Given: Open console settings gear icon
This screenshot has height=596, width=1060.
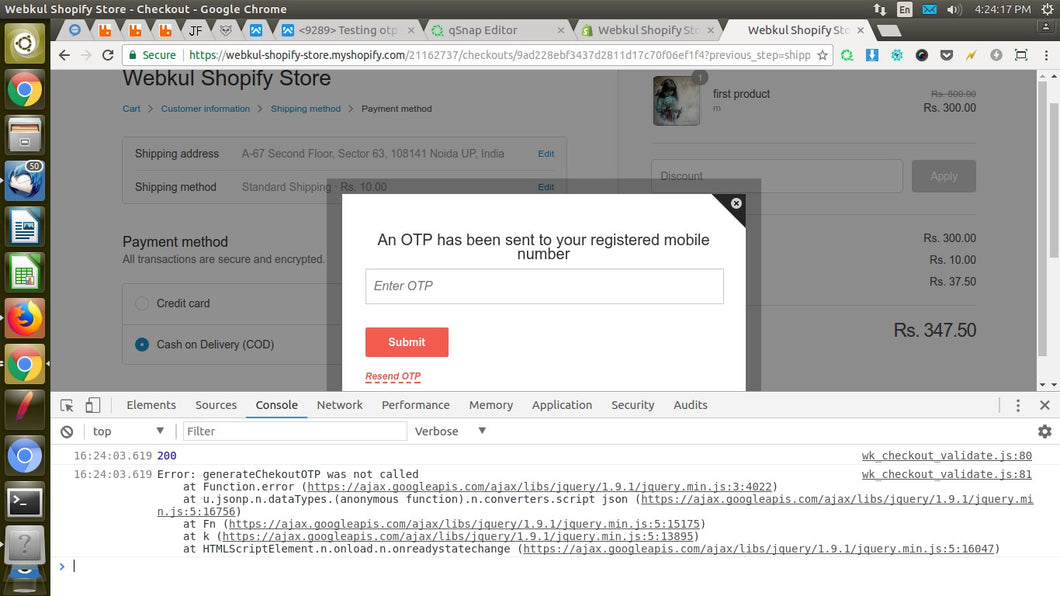Looking at the screenshot, I should pos(1044,432).
